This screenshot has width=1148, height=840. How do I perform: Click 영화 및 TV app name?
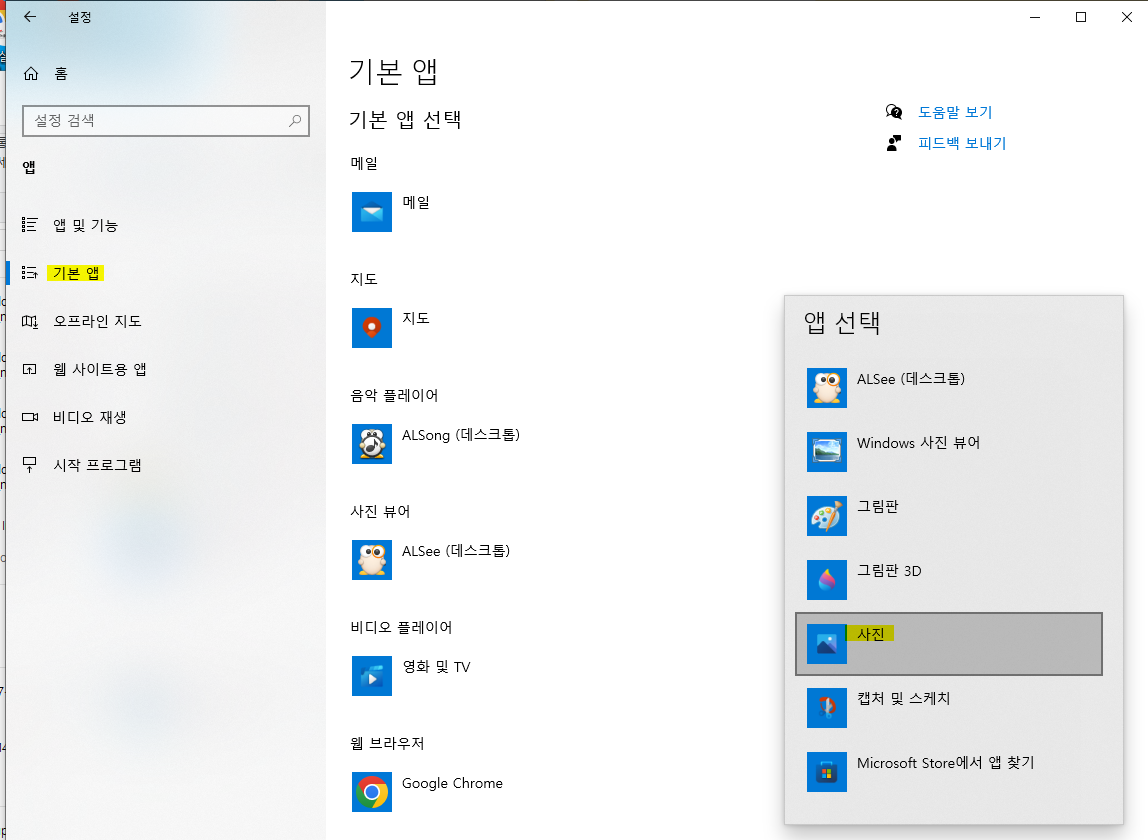coord(436,666)
